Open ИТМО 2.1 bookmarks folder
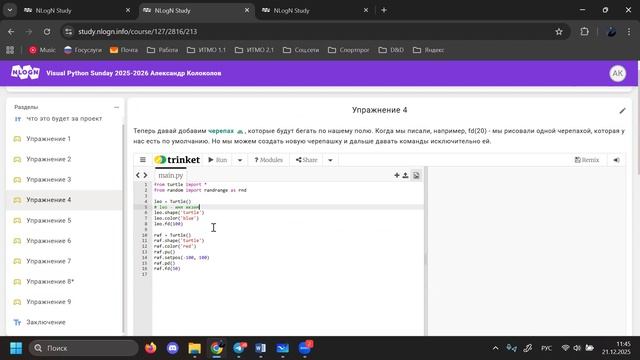This screenshot has height=360, width=640. (x=254, y=50)
